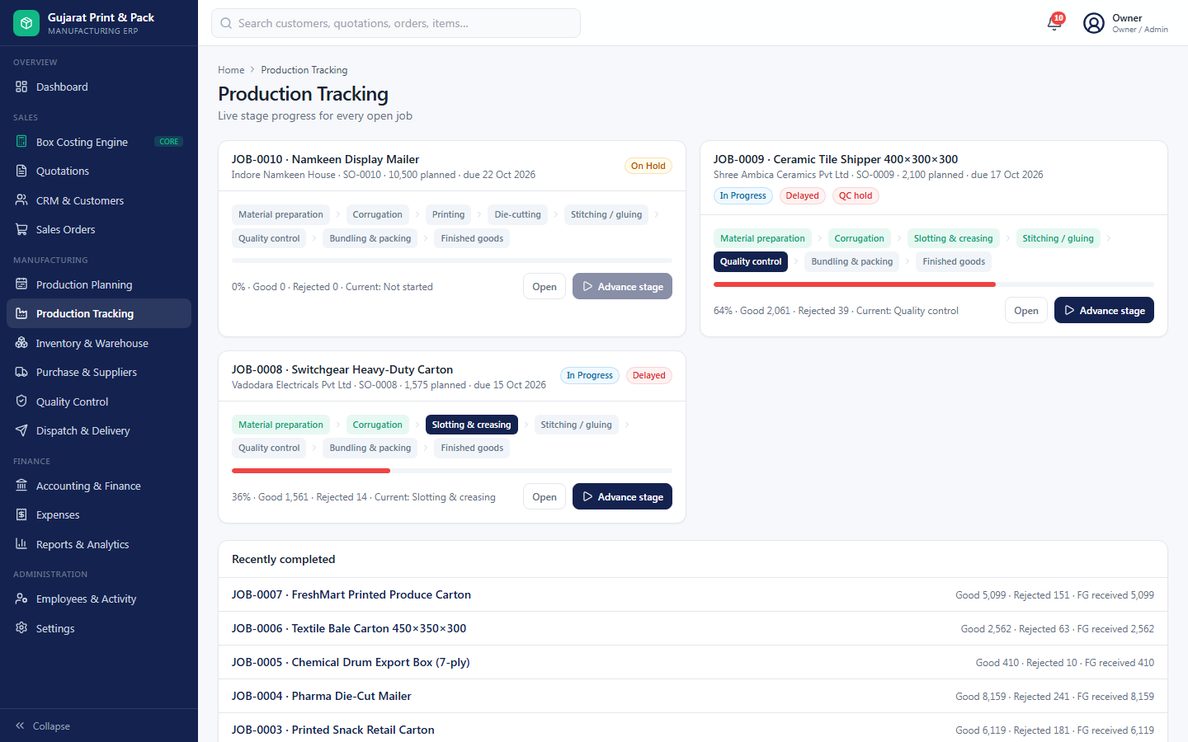Viewport: 1188px width, 742px height.
Task: Advance stage for JOB-0010
Action: [x=622, y=286]
